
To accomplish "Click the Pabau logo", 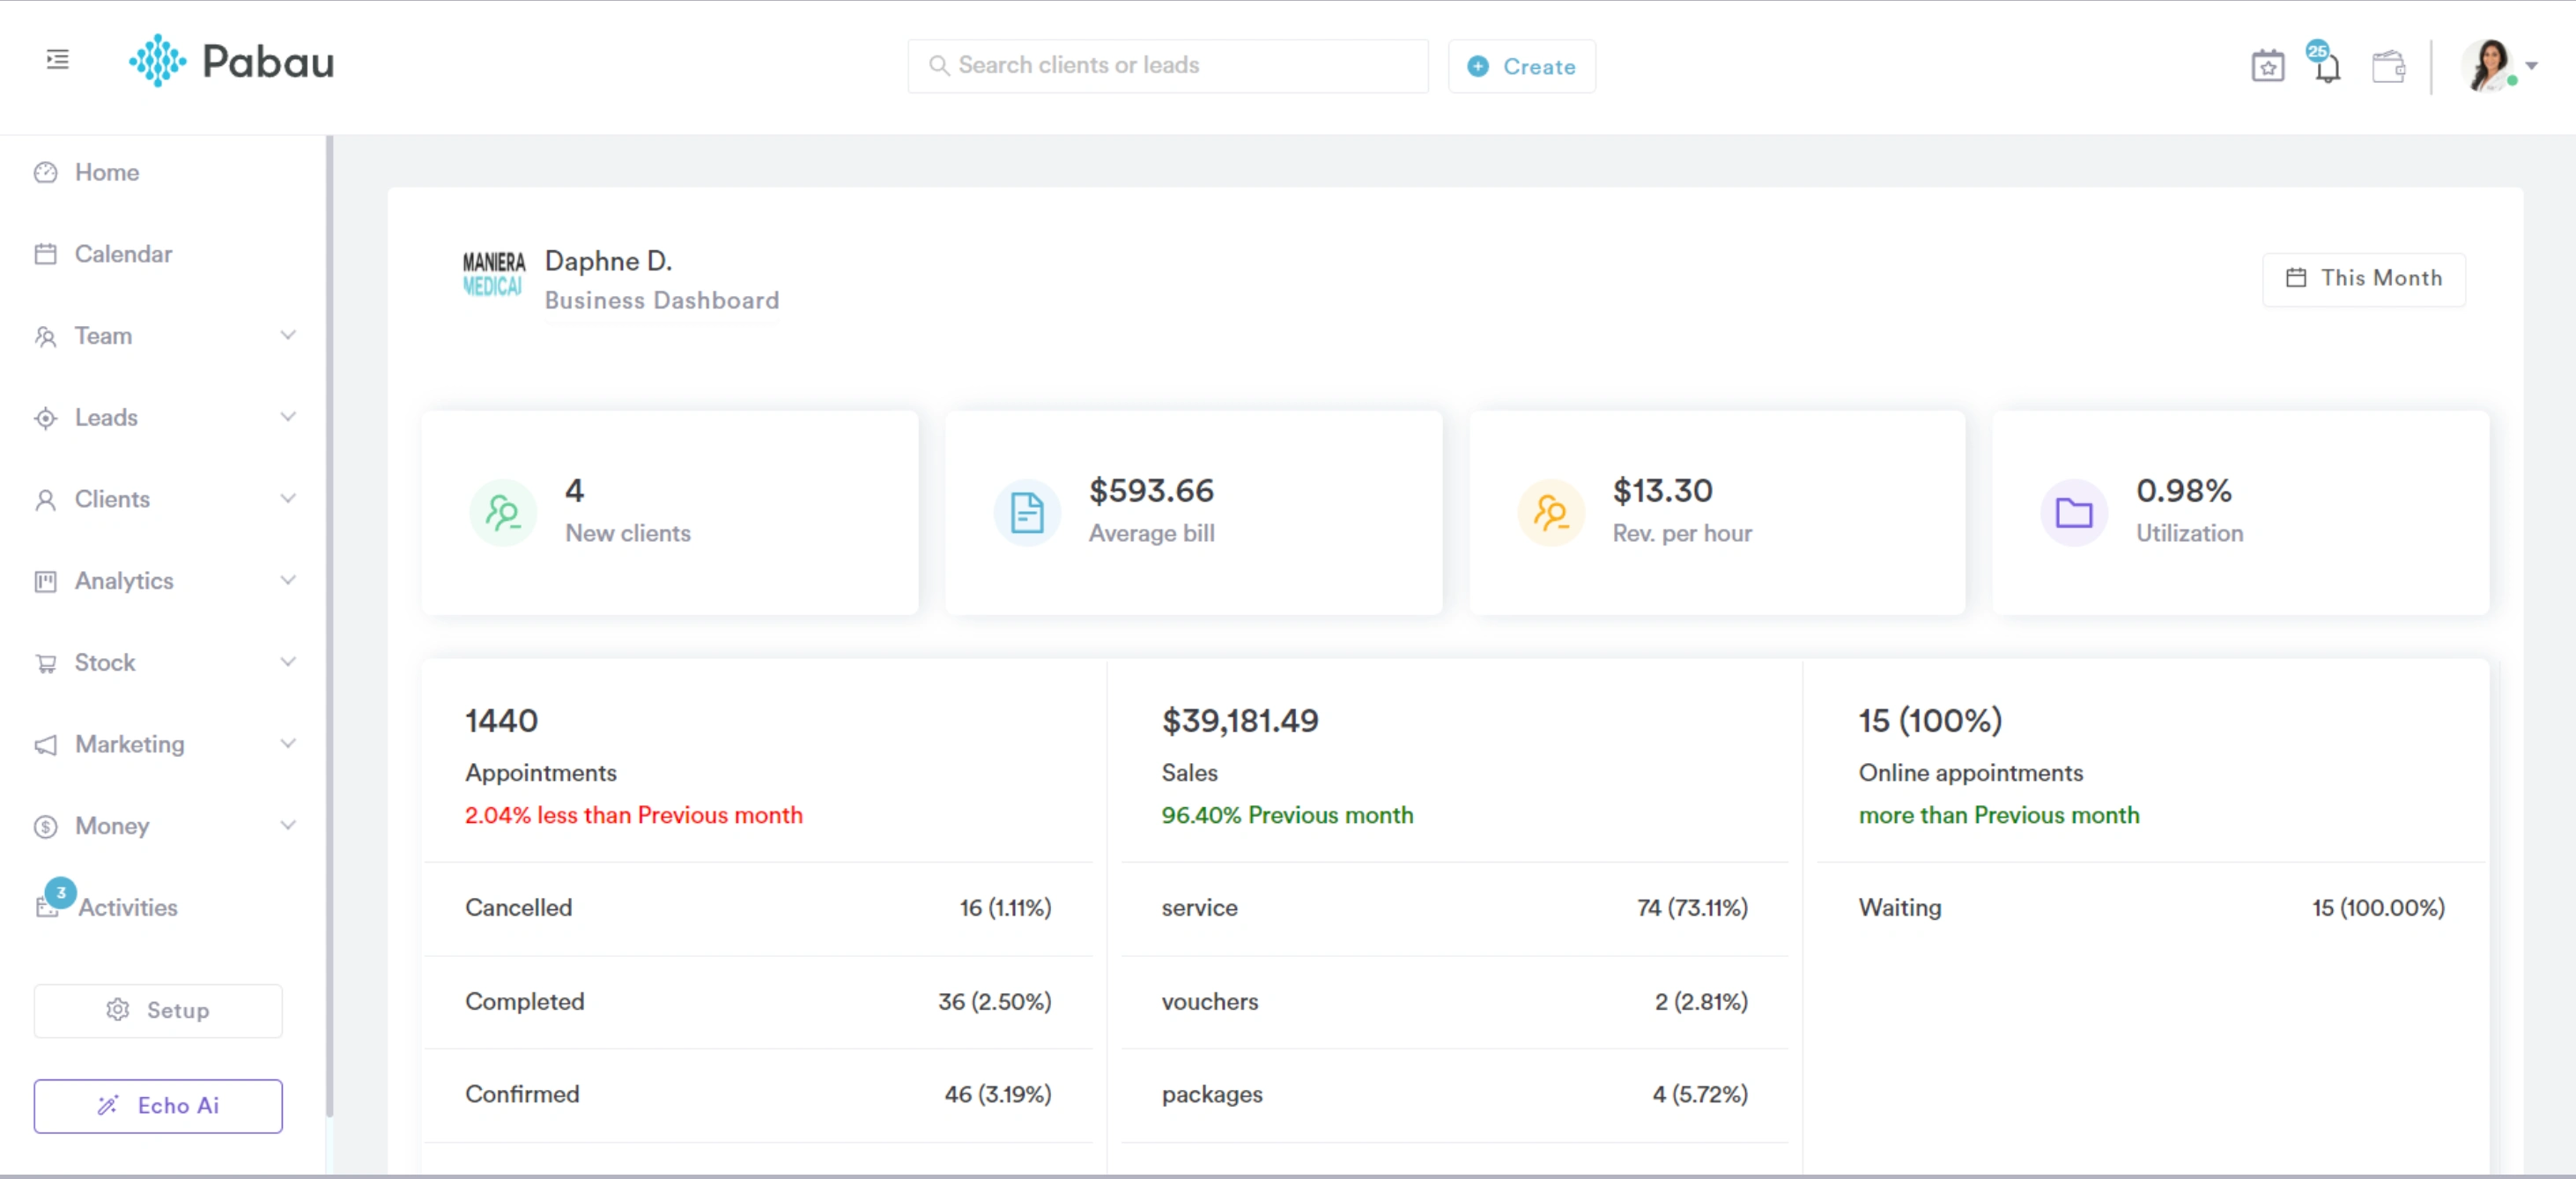I will click(232, 62).
